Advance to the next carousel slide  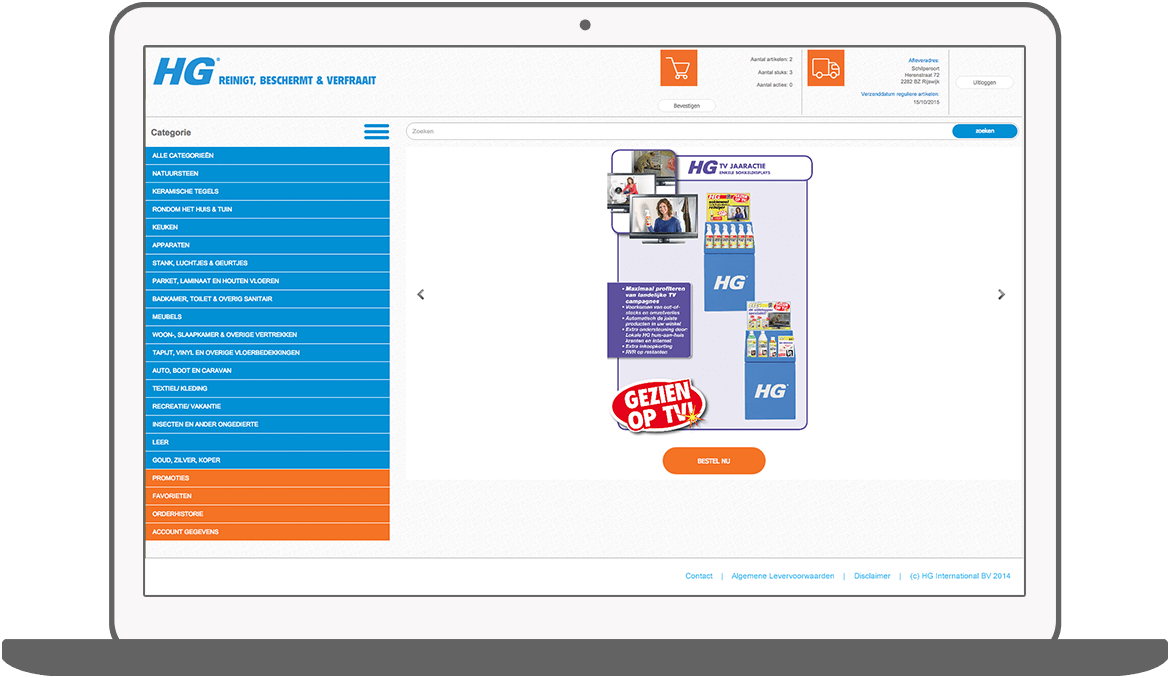[x=1001, y=295]
